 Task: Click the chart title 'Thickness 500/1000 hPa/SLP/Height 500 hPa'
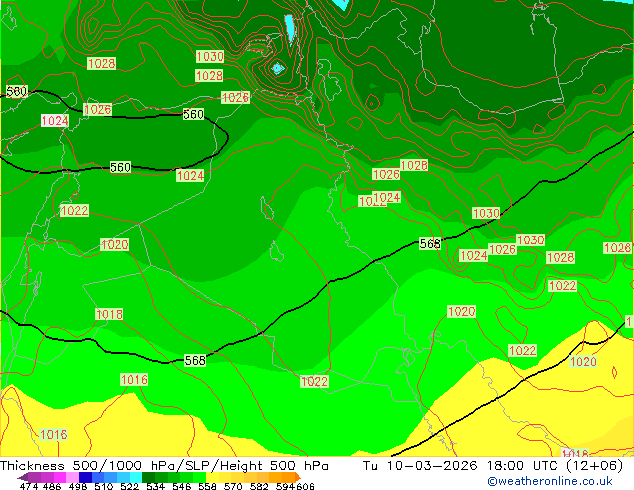point(164,466)
